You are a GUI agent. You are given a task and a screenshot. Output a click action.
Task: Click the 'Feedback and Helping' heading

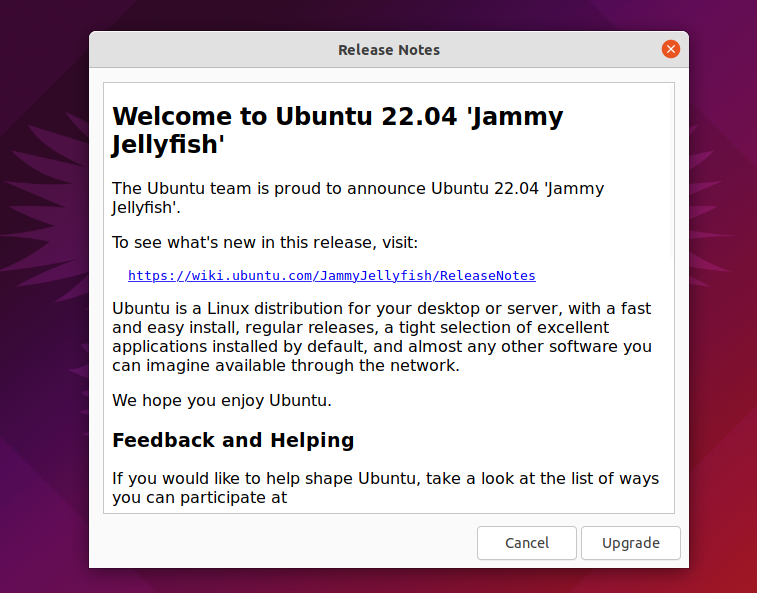coord(233,440)
